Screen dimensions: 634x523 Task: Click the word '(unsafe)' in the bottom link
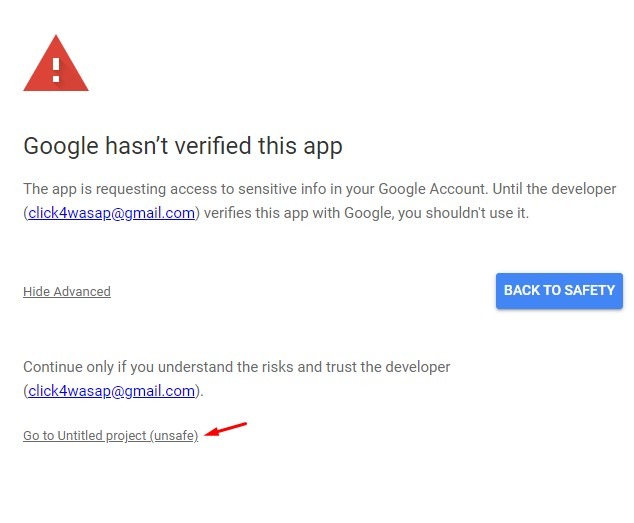(174, 435)
